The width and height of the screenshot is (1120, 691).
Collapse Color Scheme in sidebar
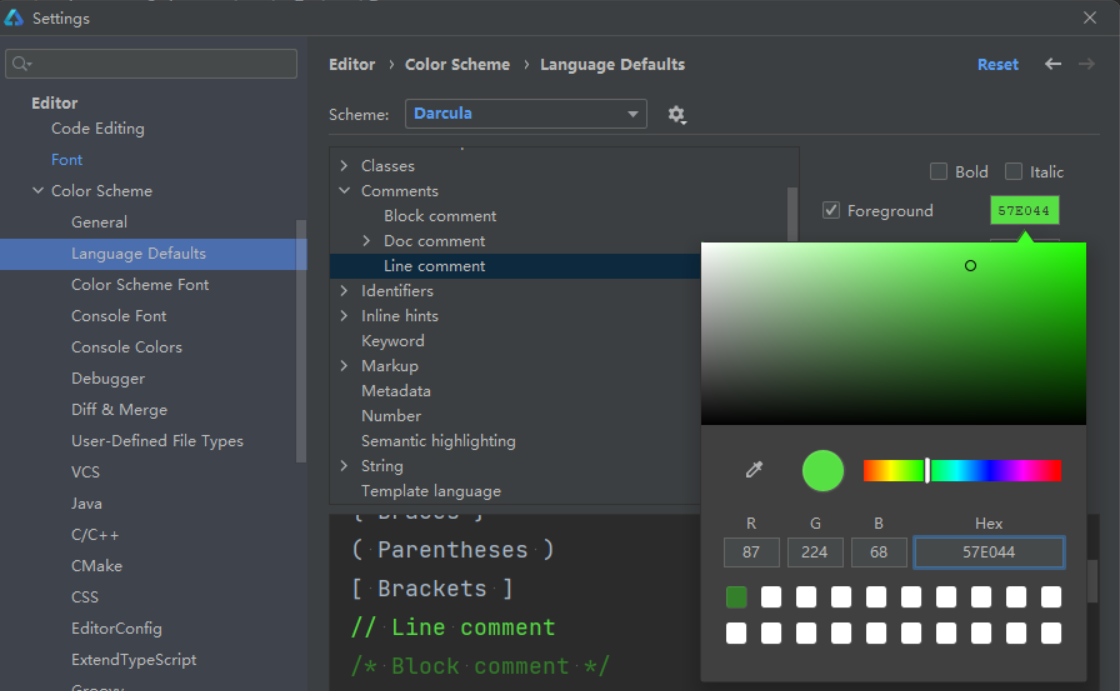tap(38, 191)
